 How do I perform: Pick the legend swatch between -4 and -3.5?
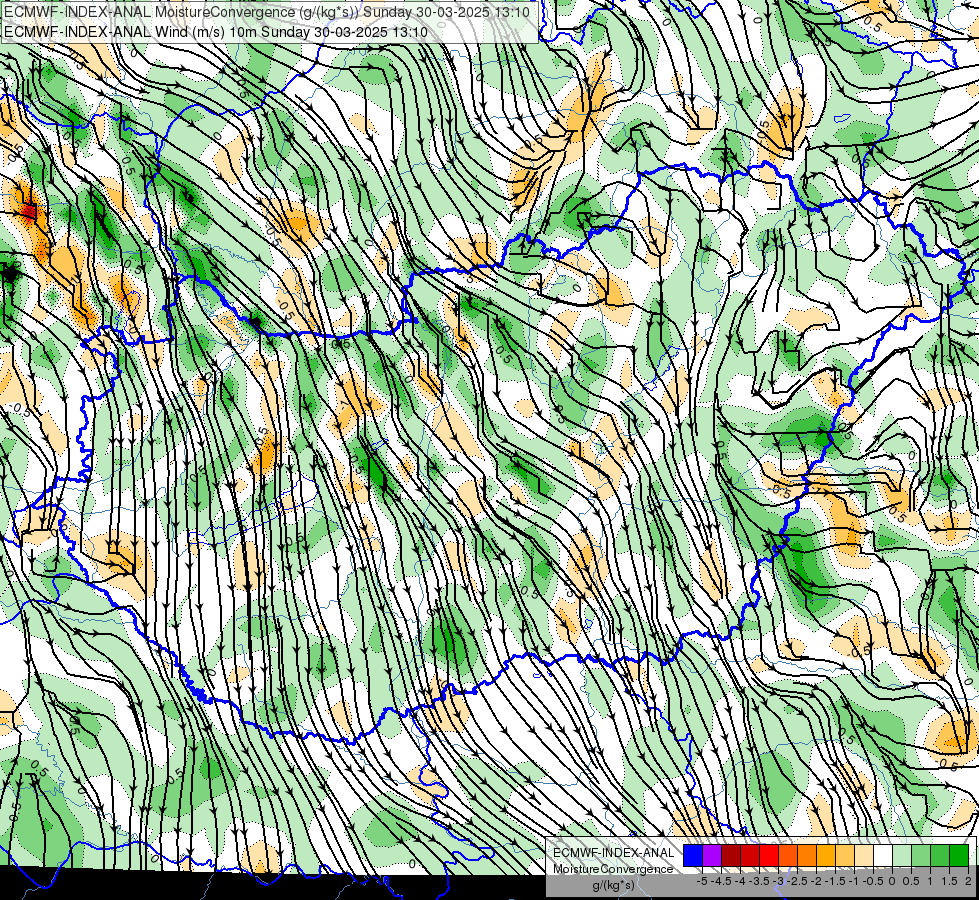(x=750, y=856)
